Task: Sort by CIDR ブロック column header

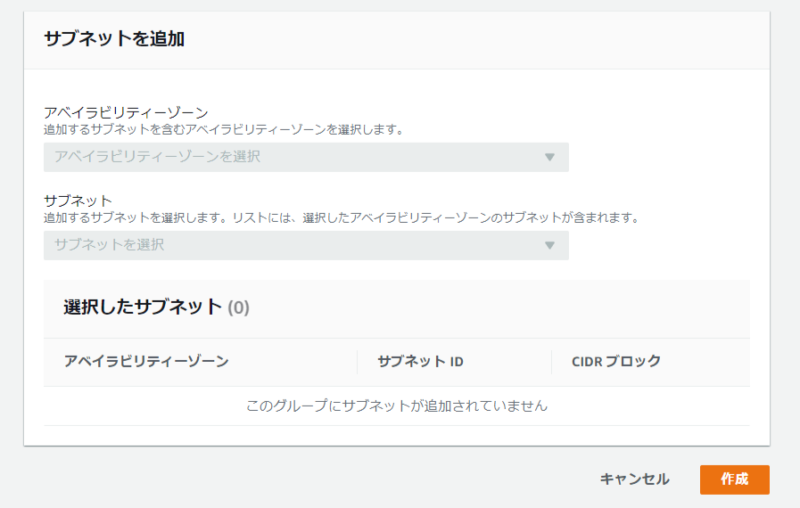Action: click(616, 361)
